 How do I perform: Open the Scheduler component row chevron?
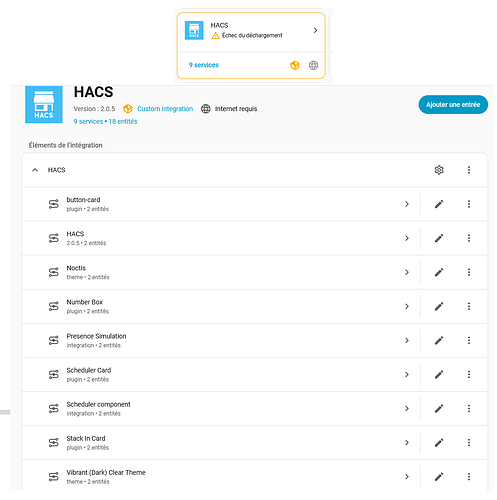click(407, 409)
